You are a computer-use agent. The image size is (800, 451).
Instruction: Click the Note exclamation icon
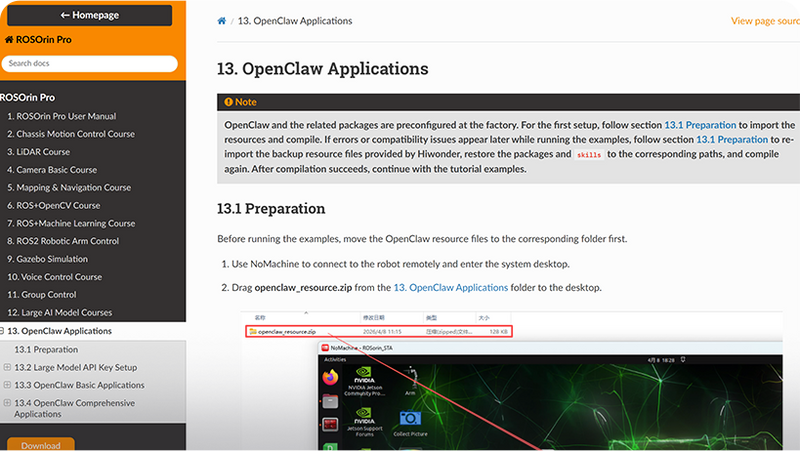coord(229,102)
